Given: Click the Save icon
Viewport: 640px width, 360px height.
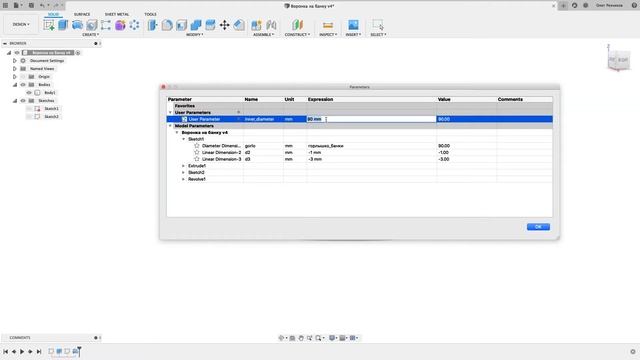Looking at the screenshot, I should pos(31,5).
